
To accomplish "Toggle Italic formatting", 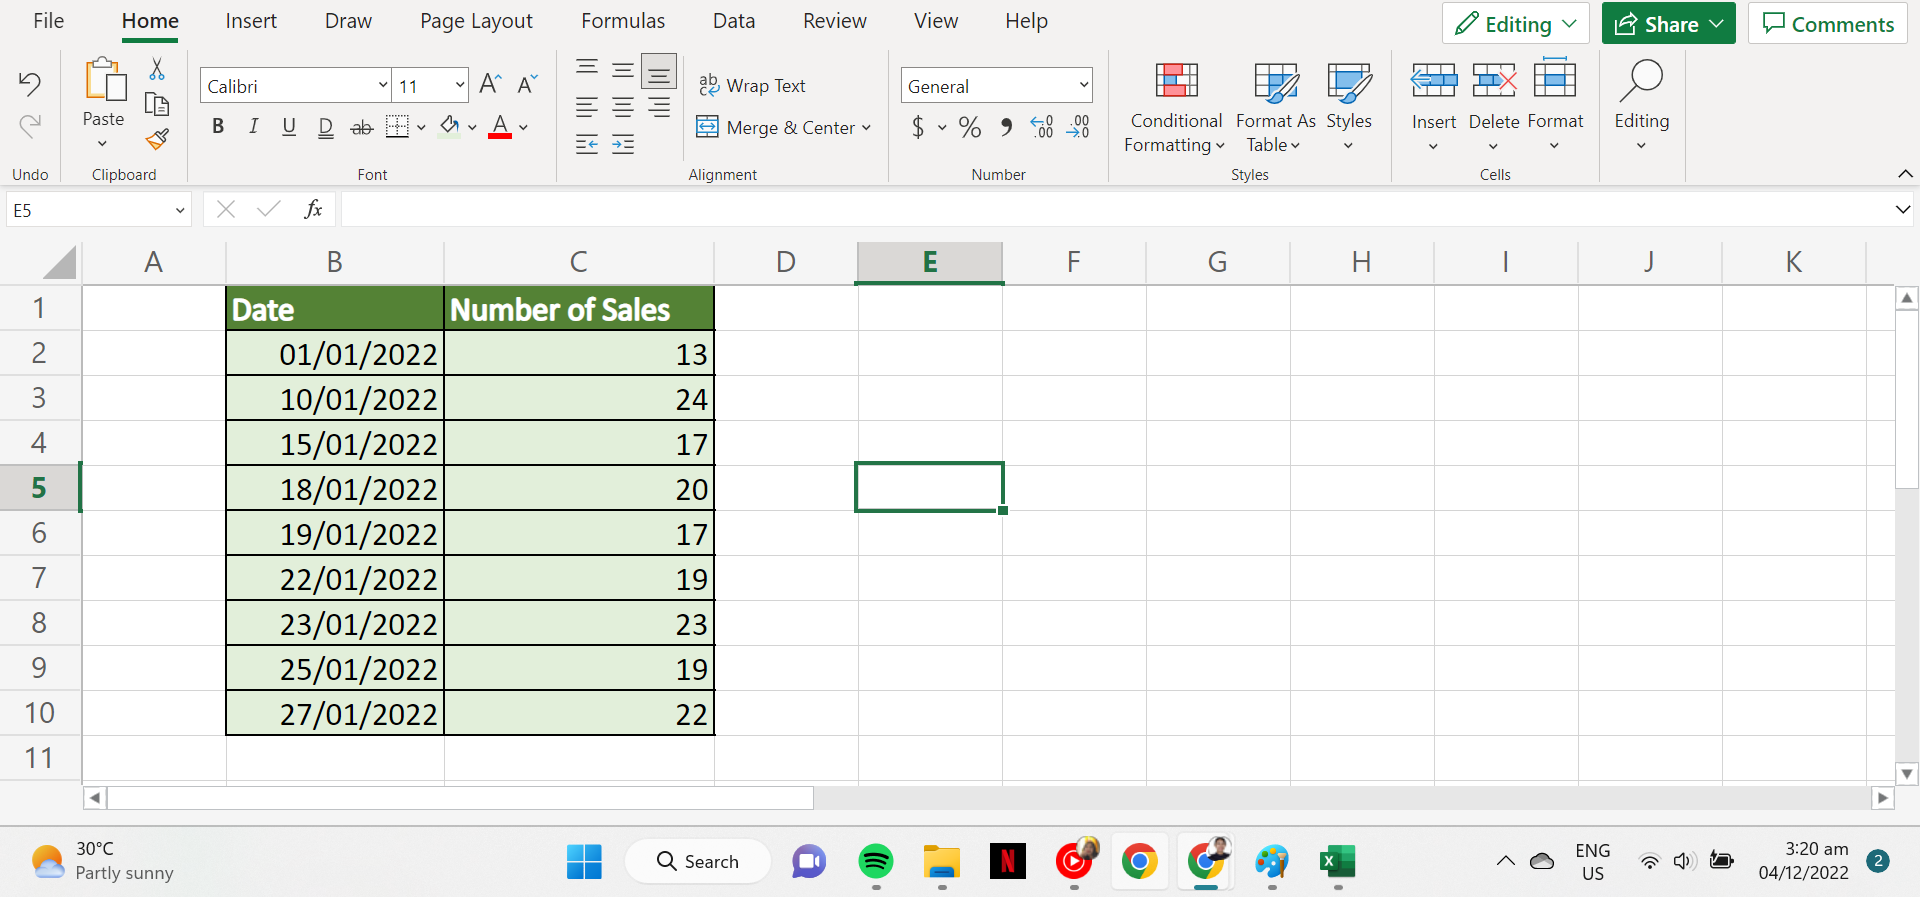I will tap(253, 127).
